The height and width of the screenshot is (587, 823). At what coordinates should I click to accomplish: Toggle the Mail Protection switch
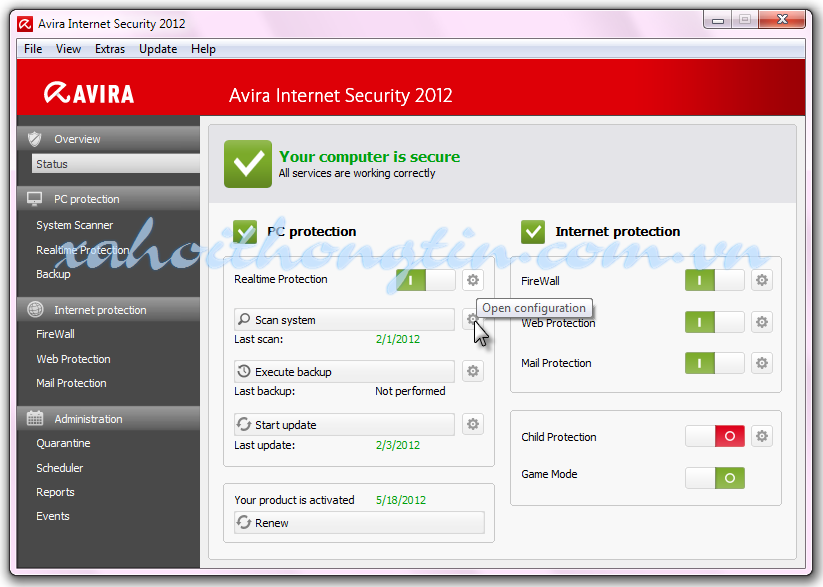pyautogui.click(x=714, y=363)
